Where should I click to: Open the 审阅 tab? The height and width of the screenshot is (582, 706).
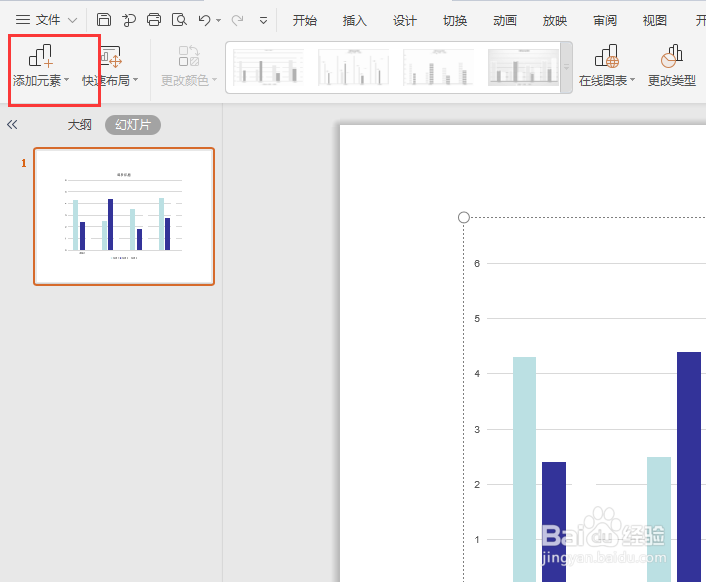605,20
